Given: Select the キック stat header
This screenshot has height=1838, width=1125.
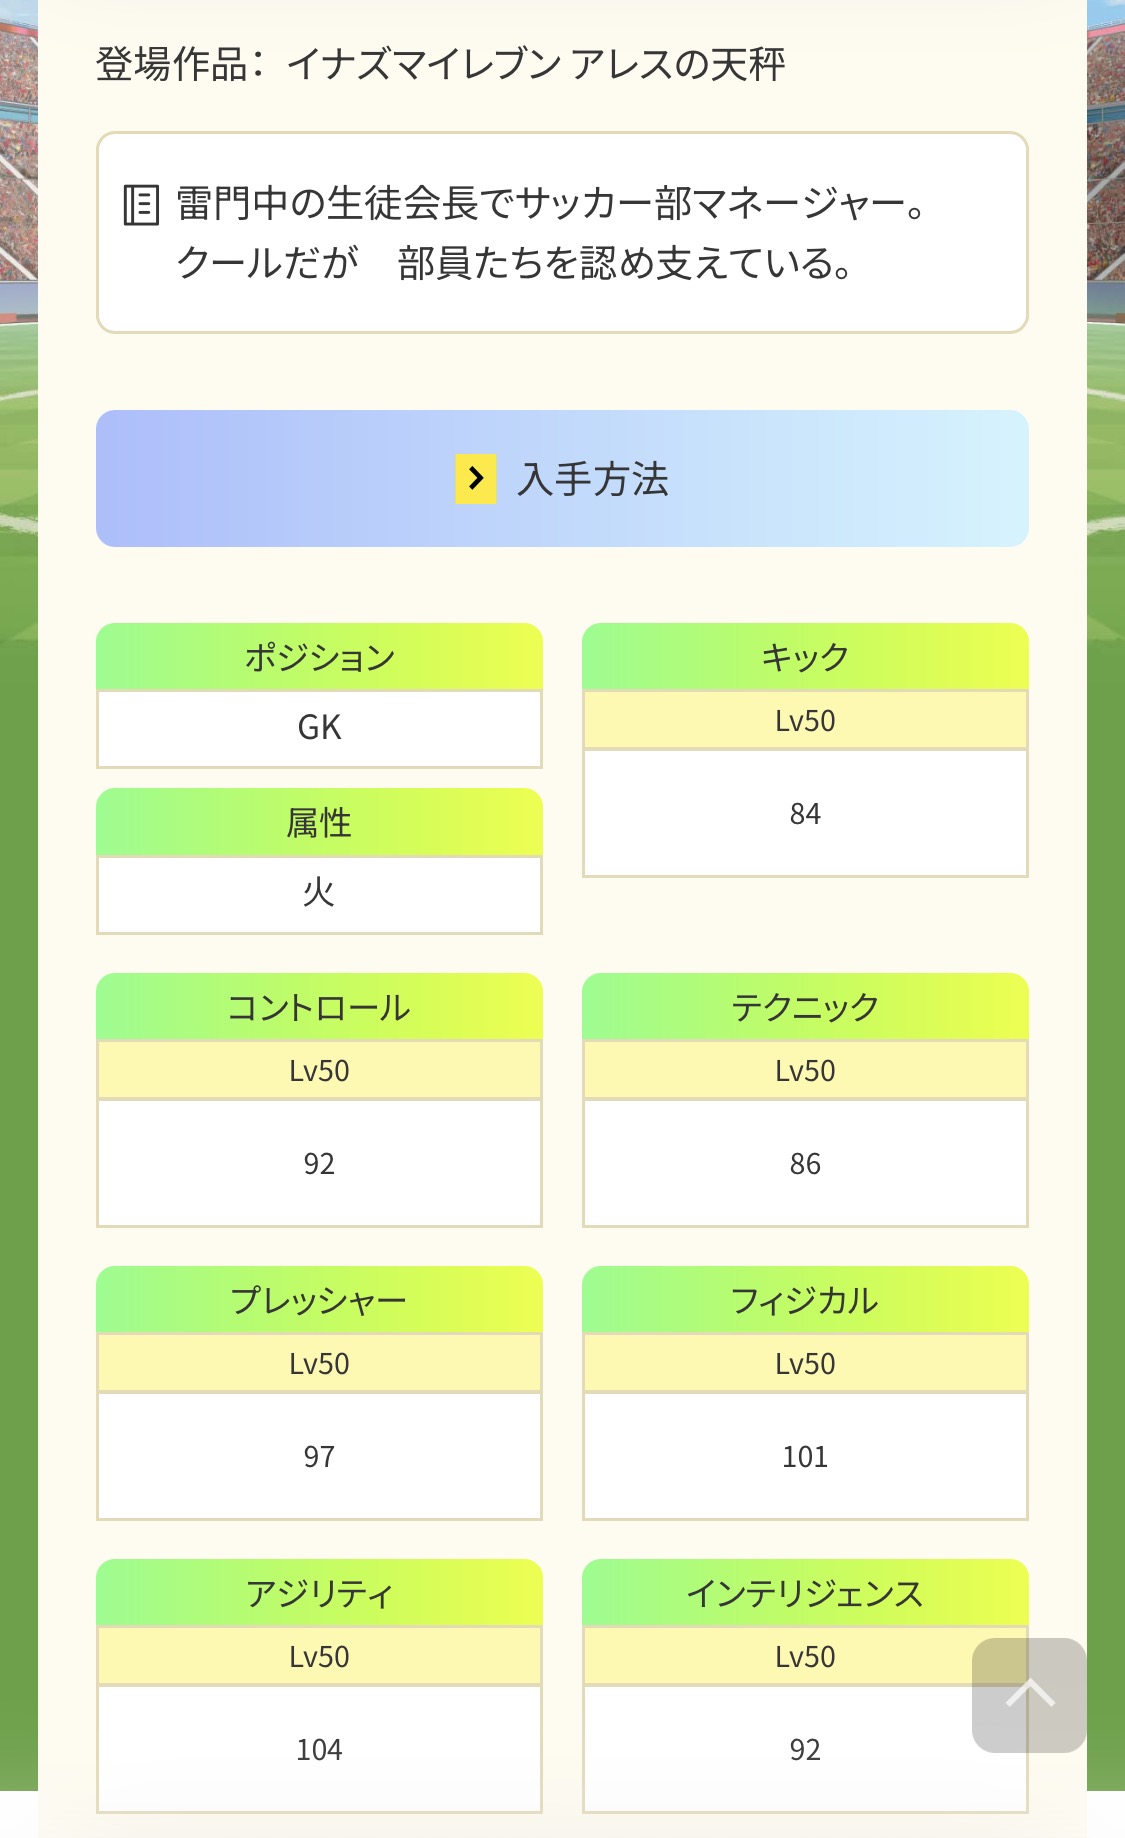Looking at the screenshot, I should pyautogui.click(x=805, y=657).
